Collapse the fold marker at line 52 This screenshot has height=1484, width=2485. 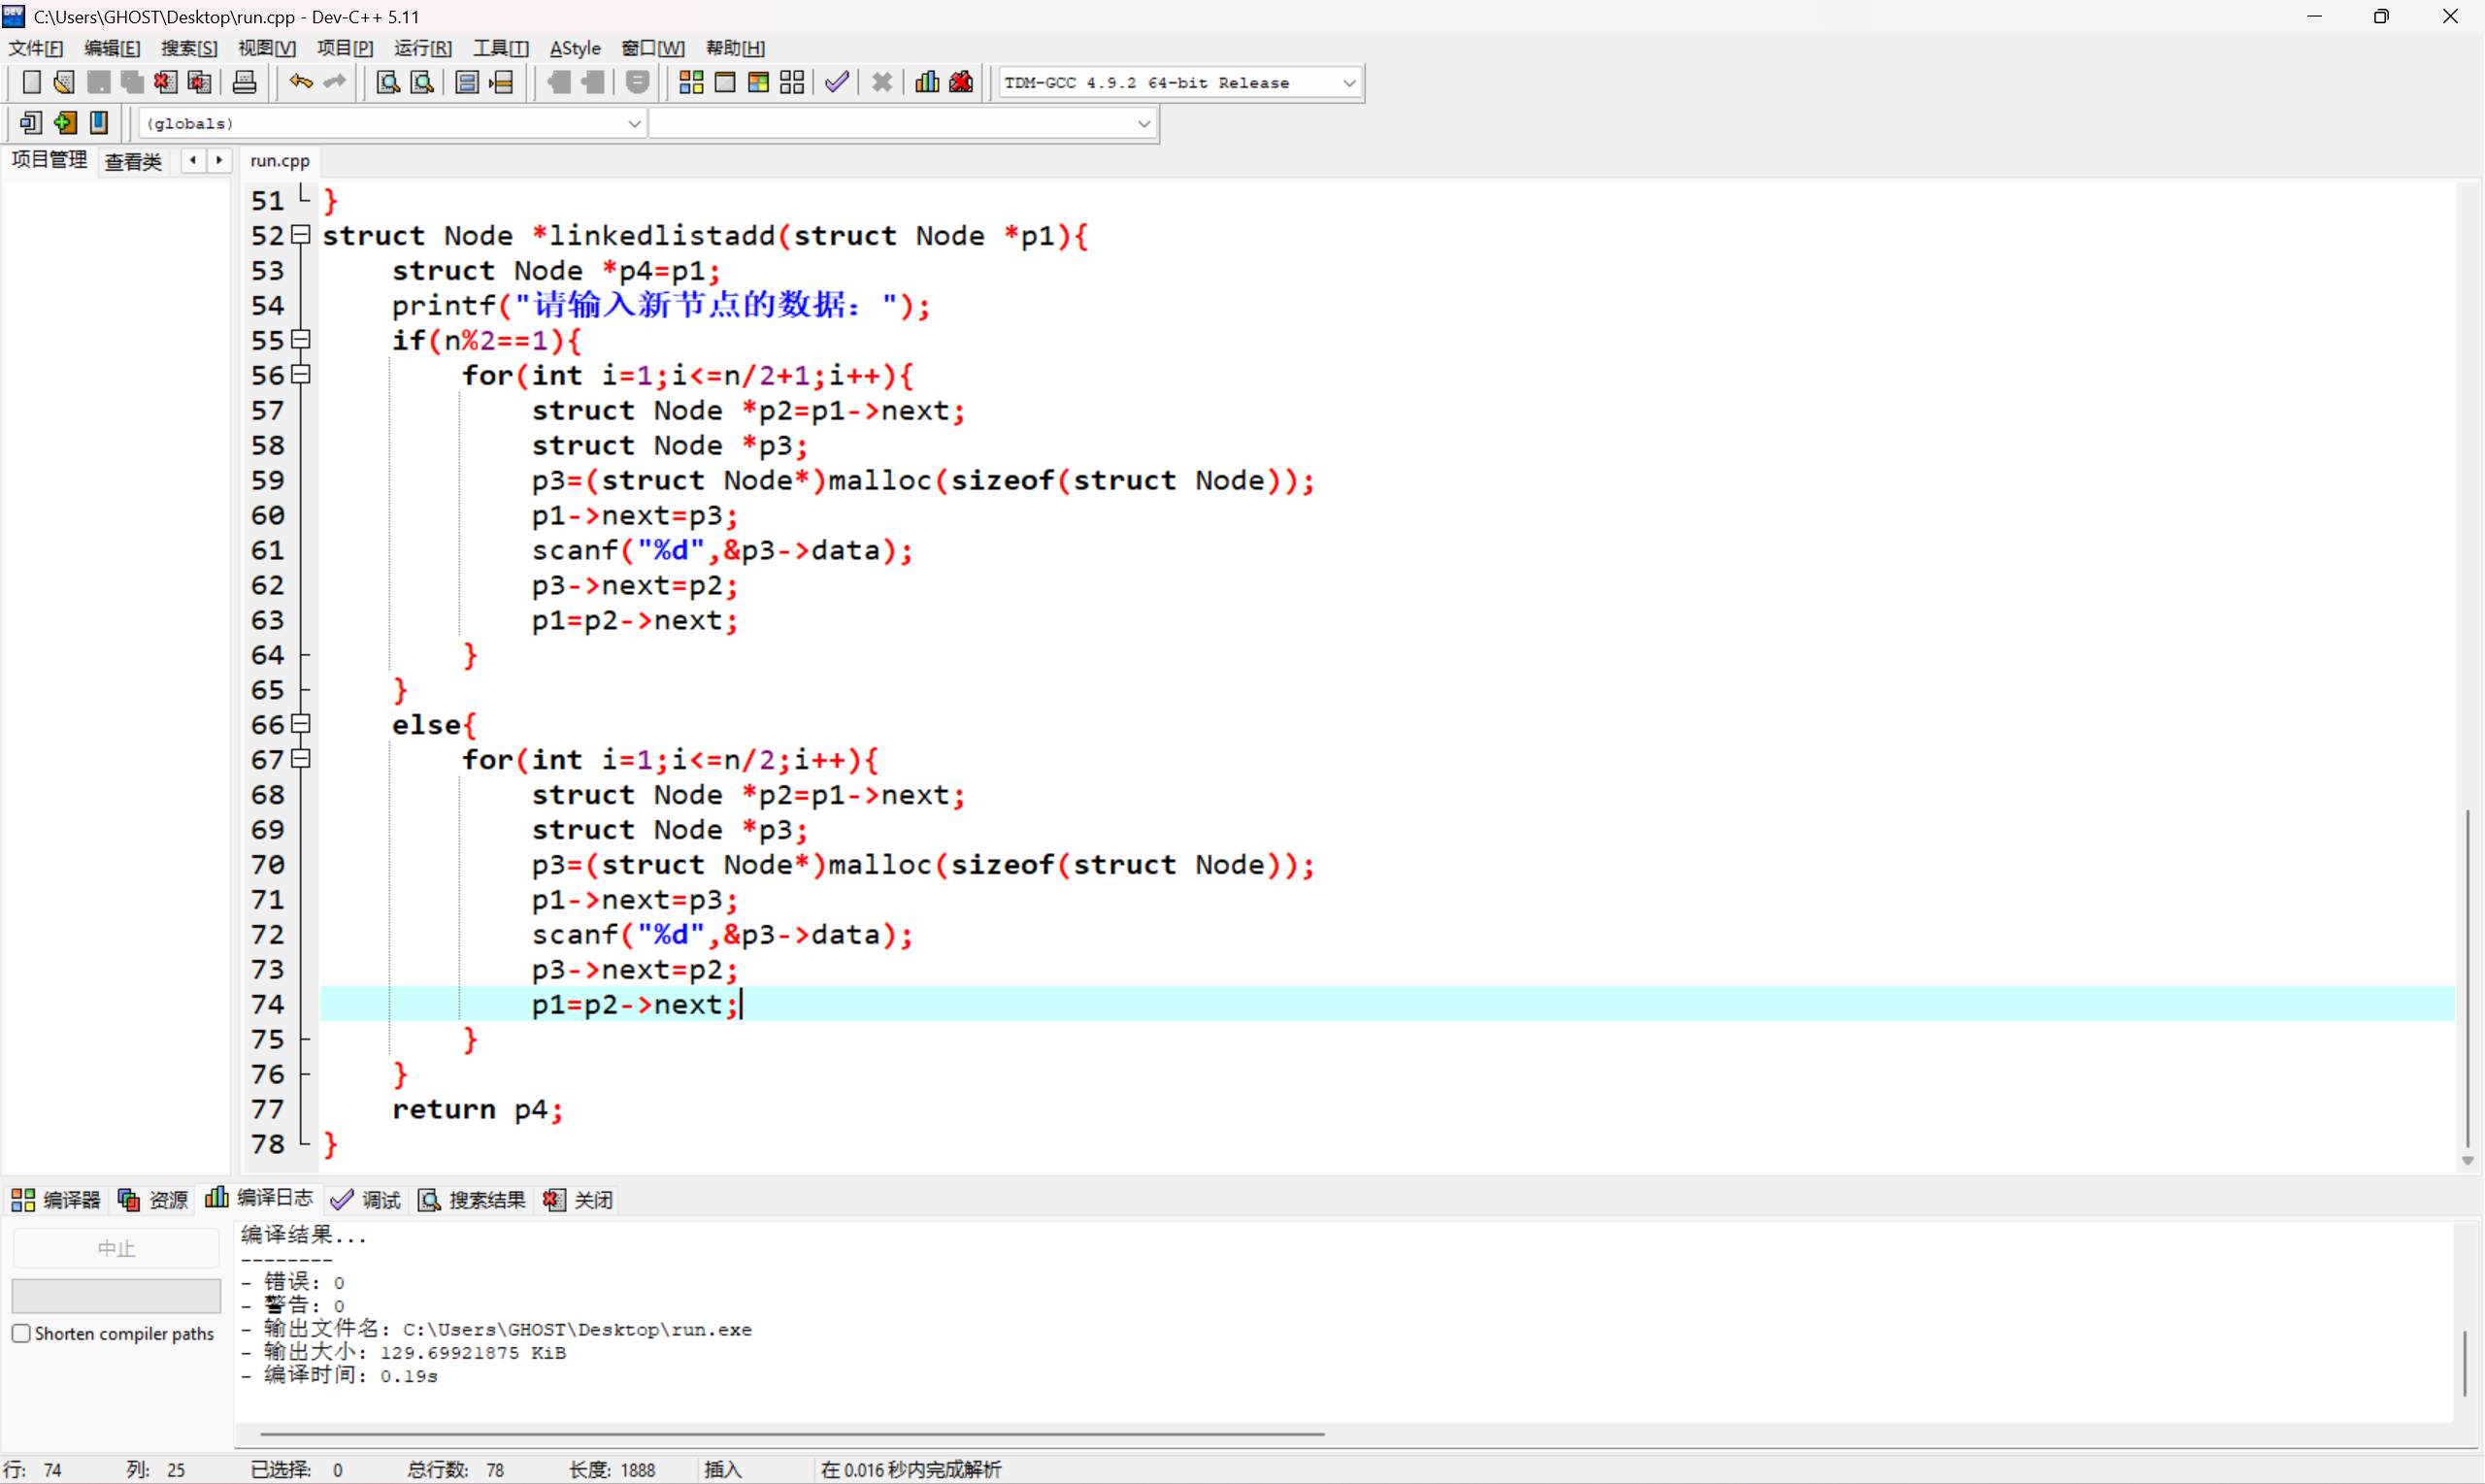tap(300, 235)
